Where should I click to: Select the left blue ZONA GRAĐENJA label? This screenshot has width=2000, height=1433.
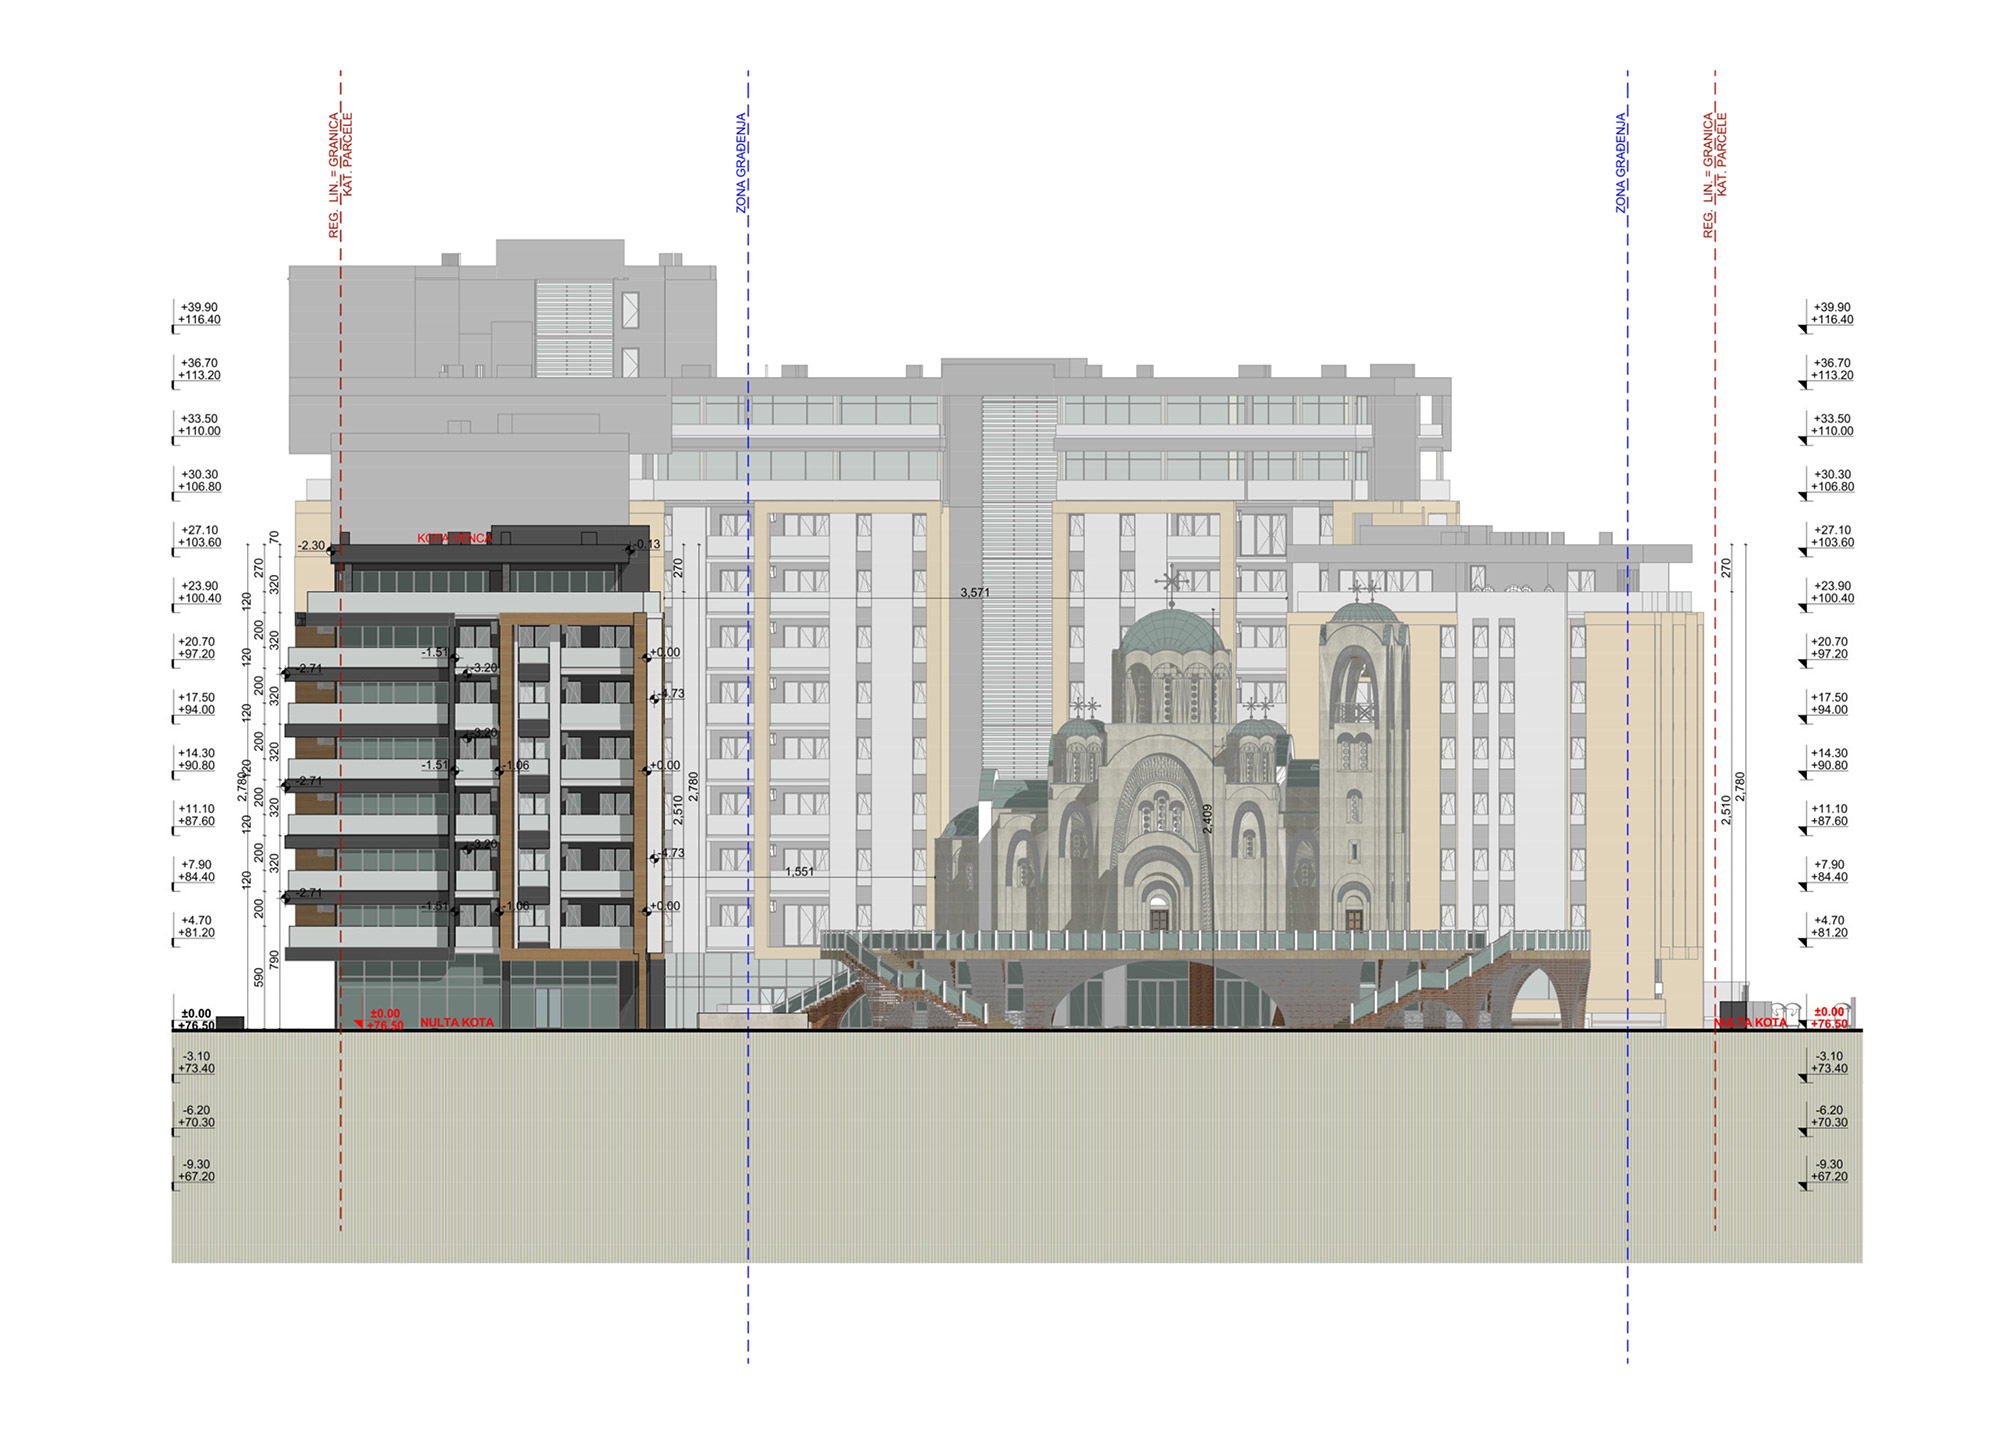coord(741,162)
